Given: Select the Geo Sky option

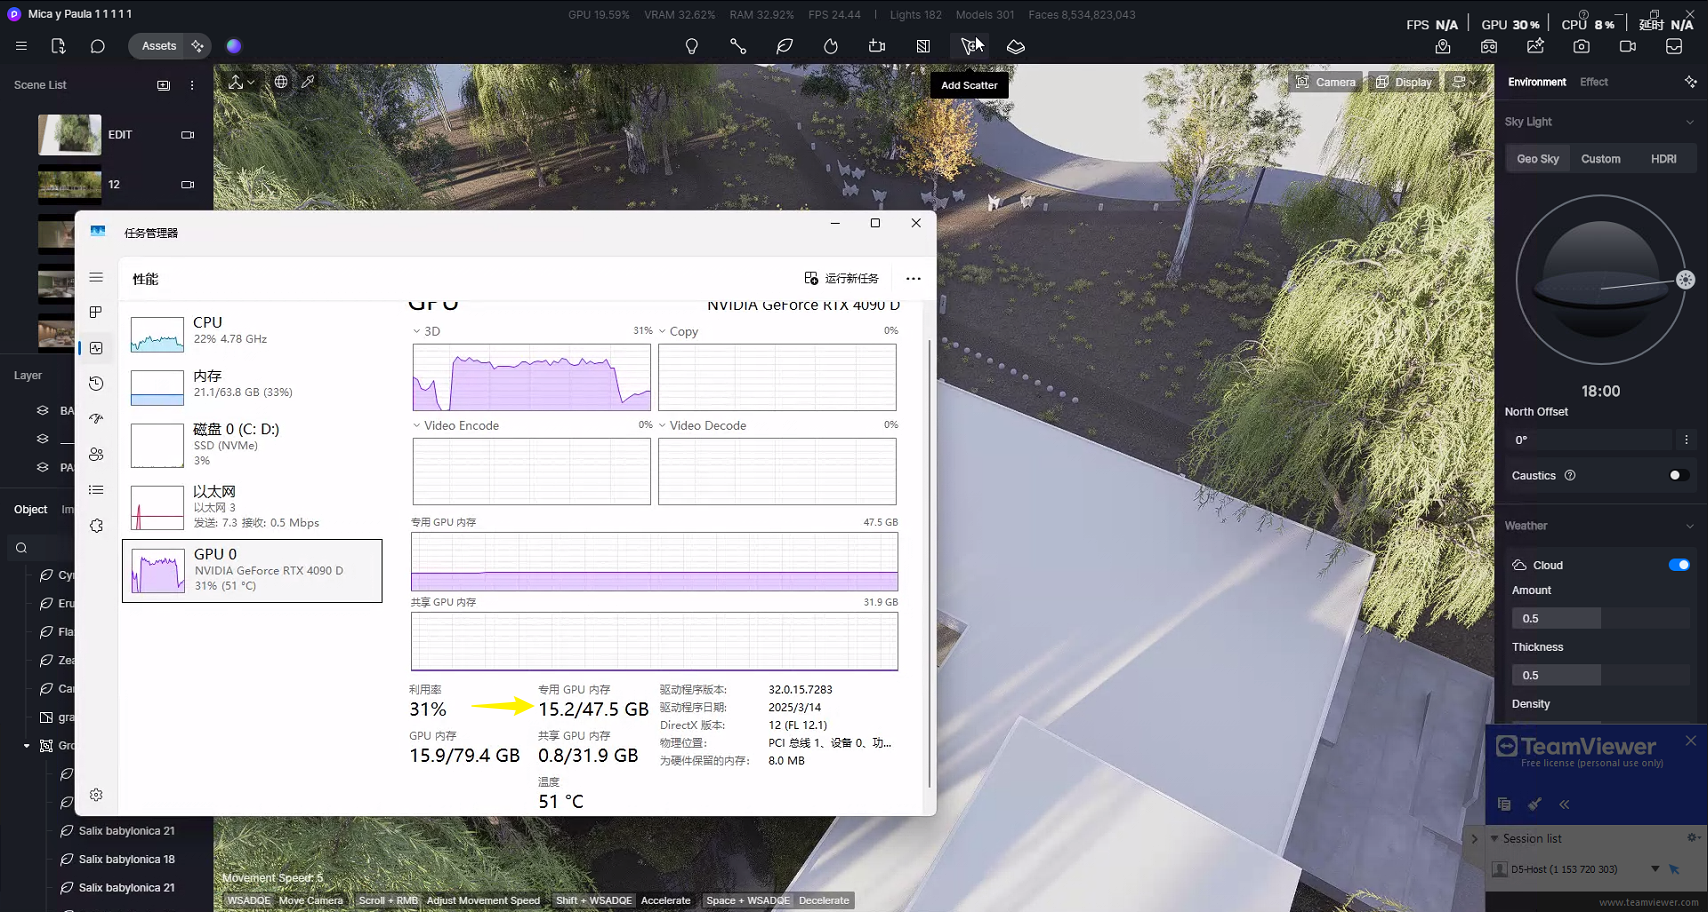Looking at the screenshot, I should click(x=1537, y=159).
